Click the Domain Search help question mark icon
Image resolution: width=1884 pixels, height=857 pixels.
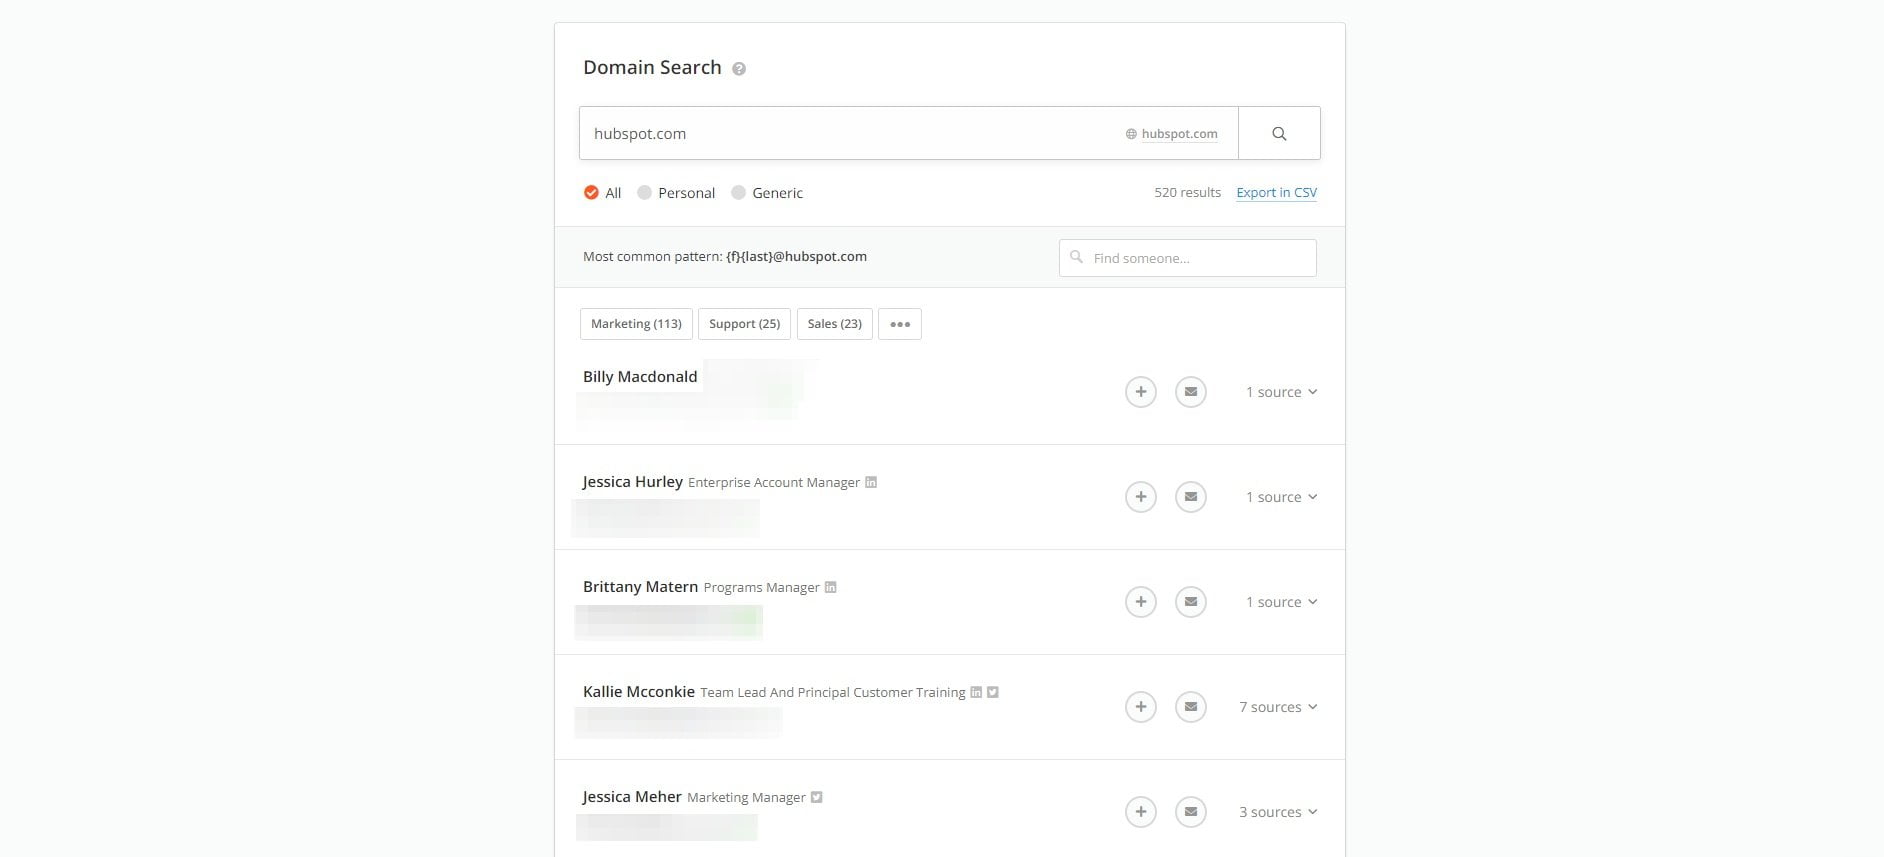click(739, 69)
